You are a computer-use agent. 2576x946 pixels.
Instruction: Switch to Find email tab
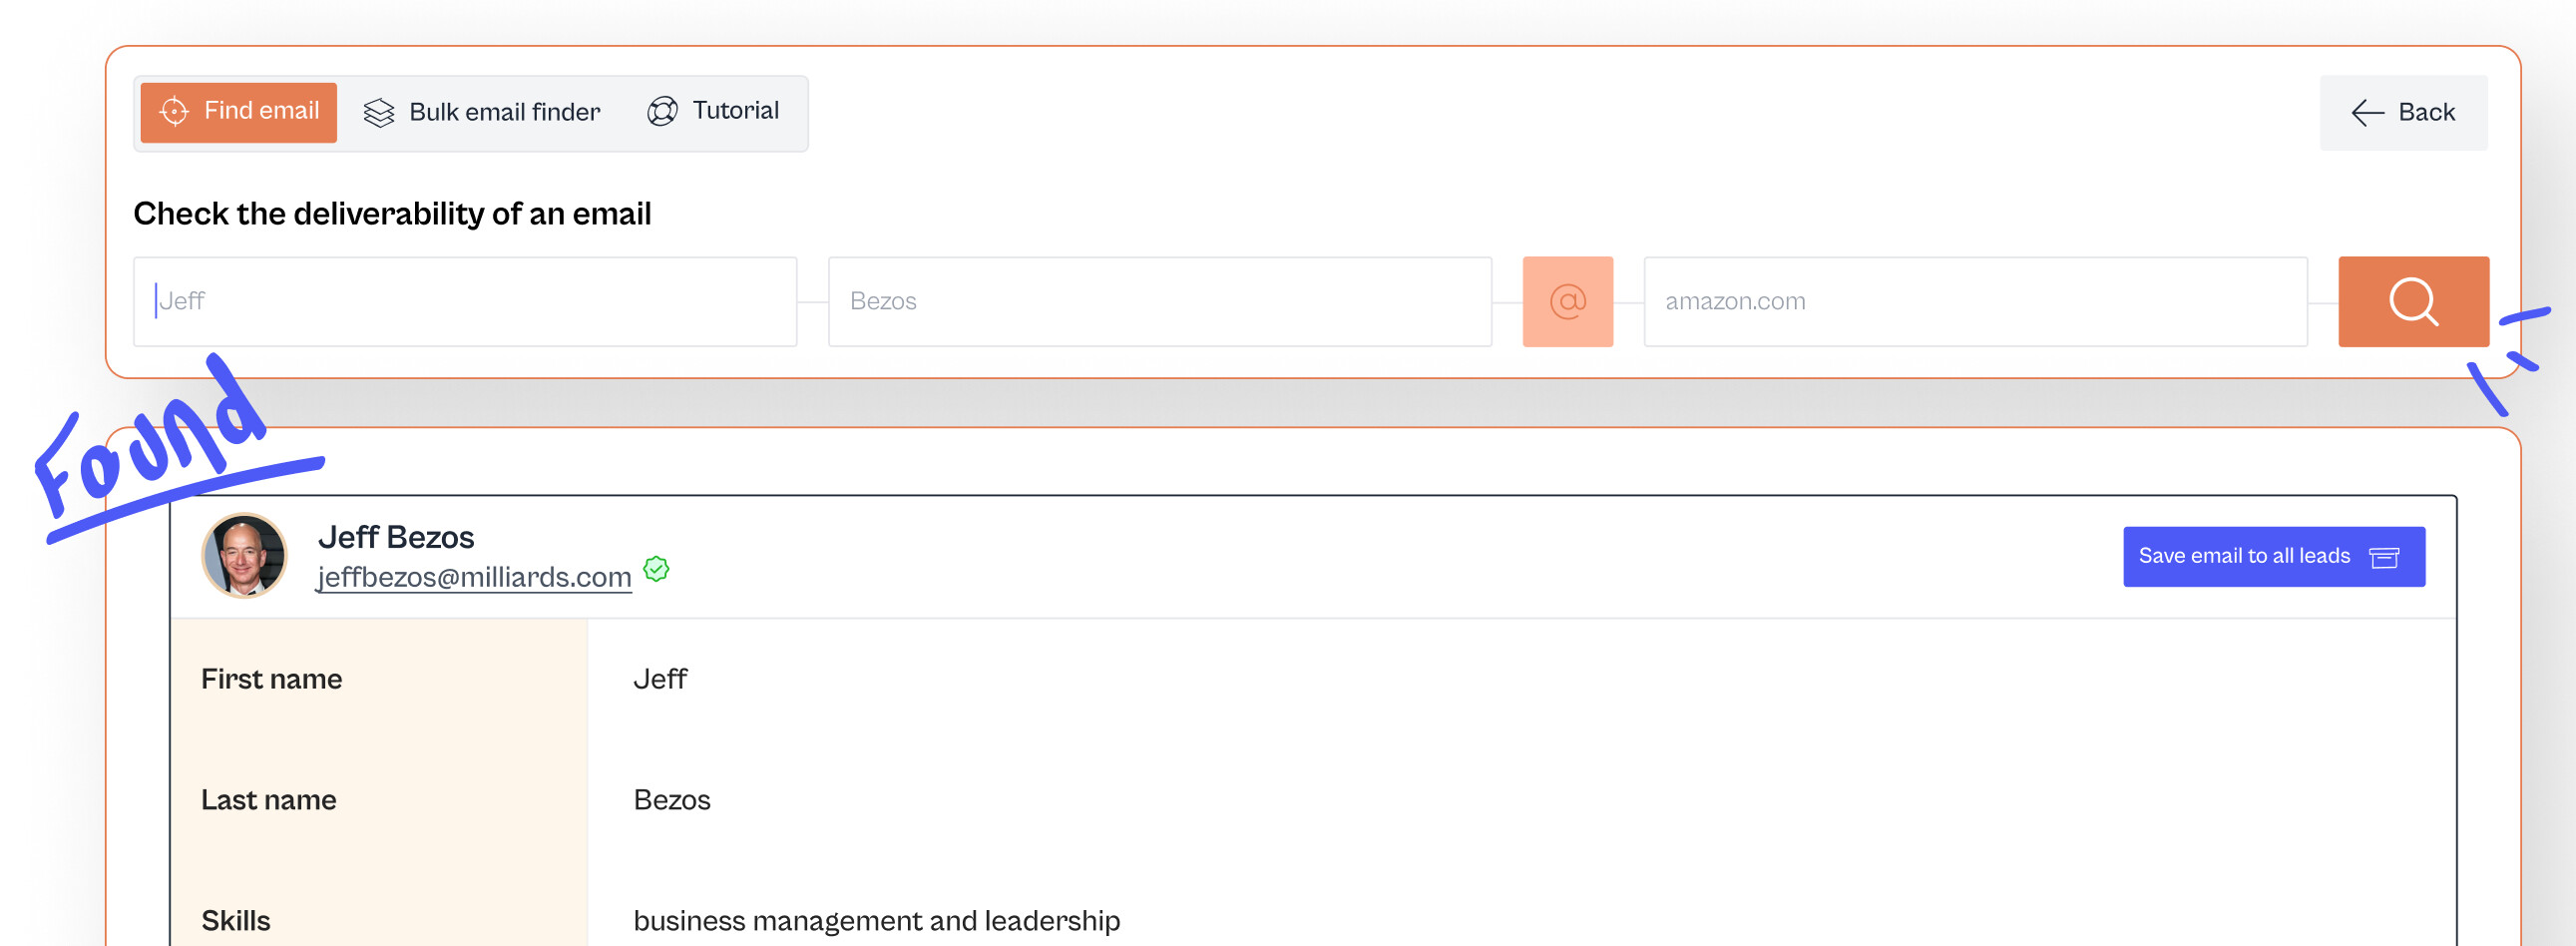click(x=239, y=112)
